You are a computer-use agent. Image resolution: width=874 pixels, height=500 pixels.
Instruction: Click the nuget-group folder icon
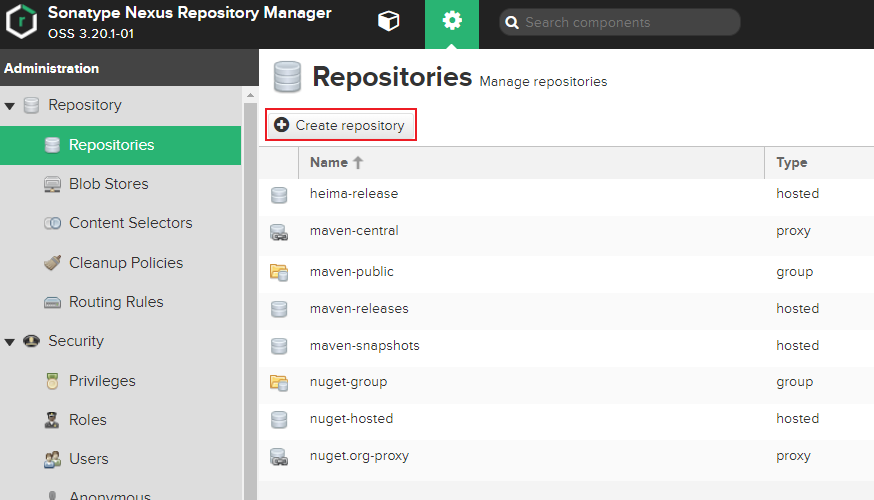pos(279,382)
